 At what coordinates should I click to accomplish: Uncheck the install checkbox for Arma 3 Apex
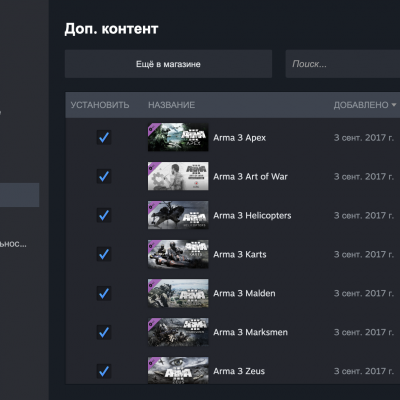click(104, 137)
